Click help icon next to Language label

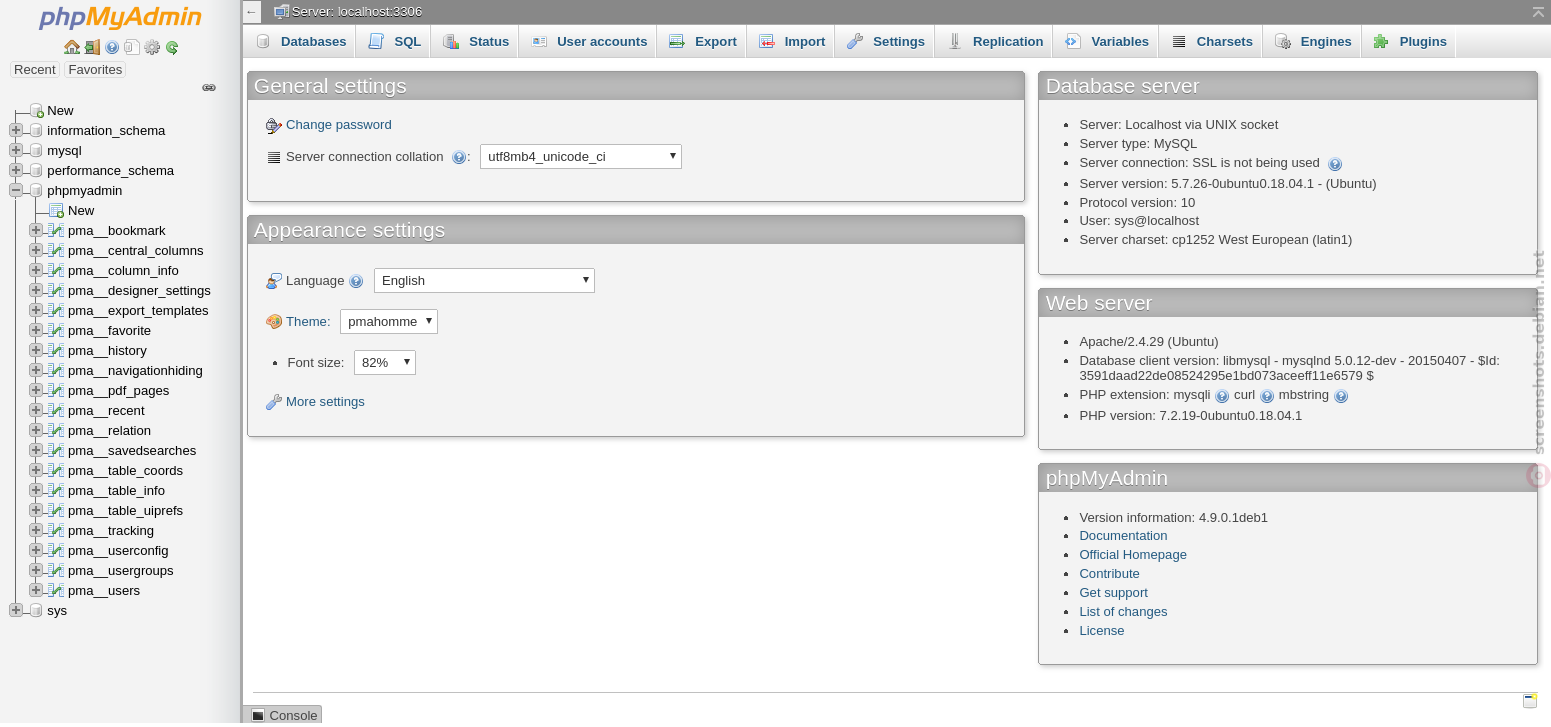[356, 281]
